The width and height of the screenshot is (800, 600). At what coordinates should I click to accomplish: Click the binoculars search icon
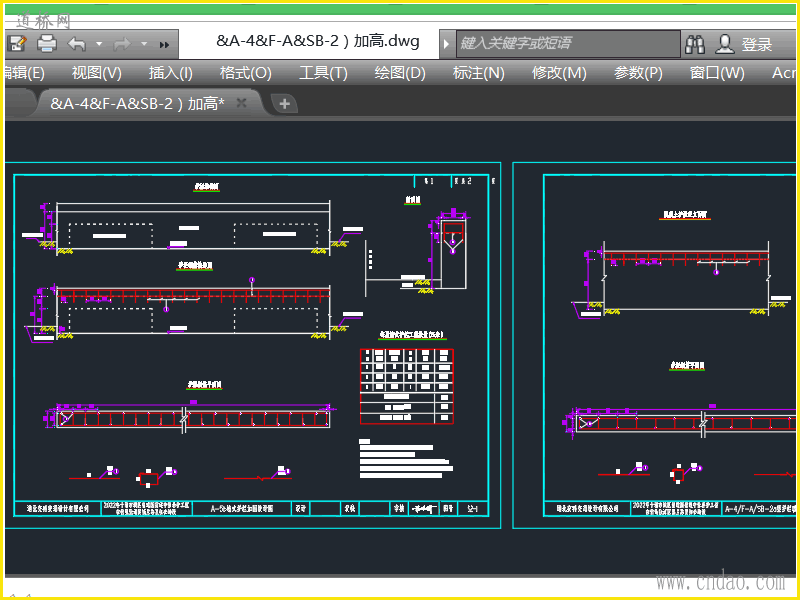(695, 44)
